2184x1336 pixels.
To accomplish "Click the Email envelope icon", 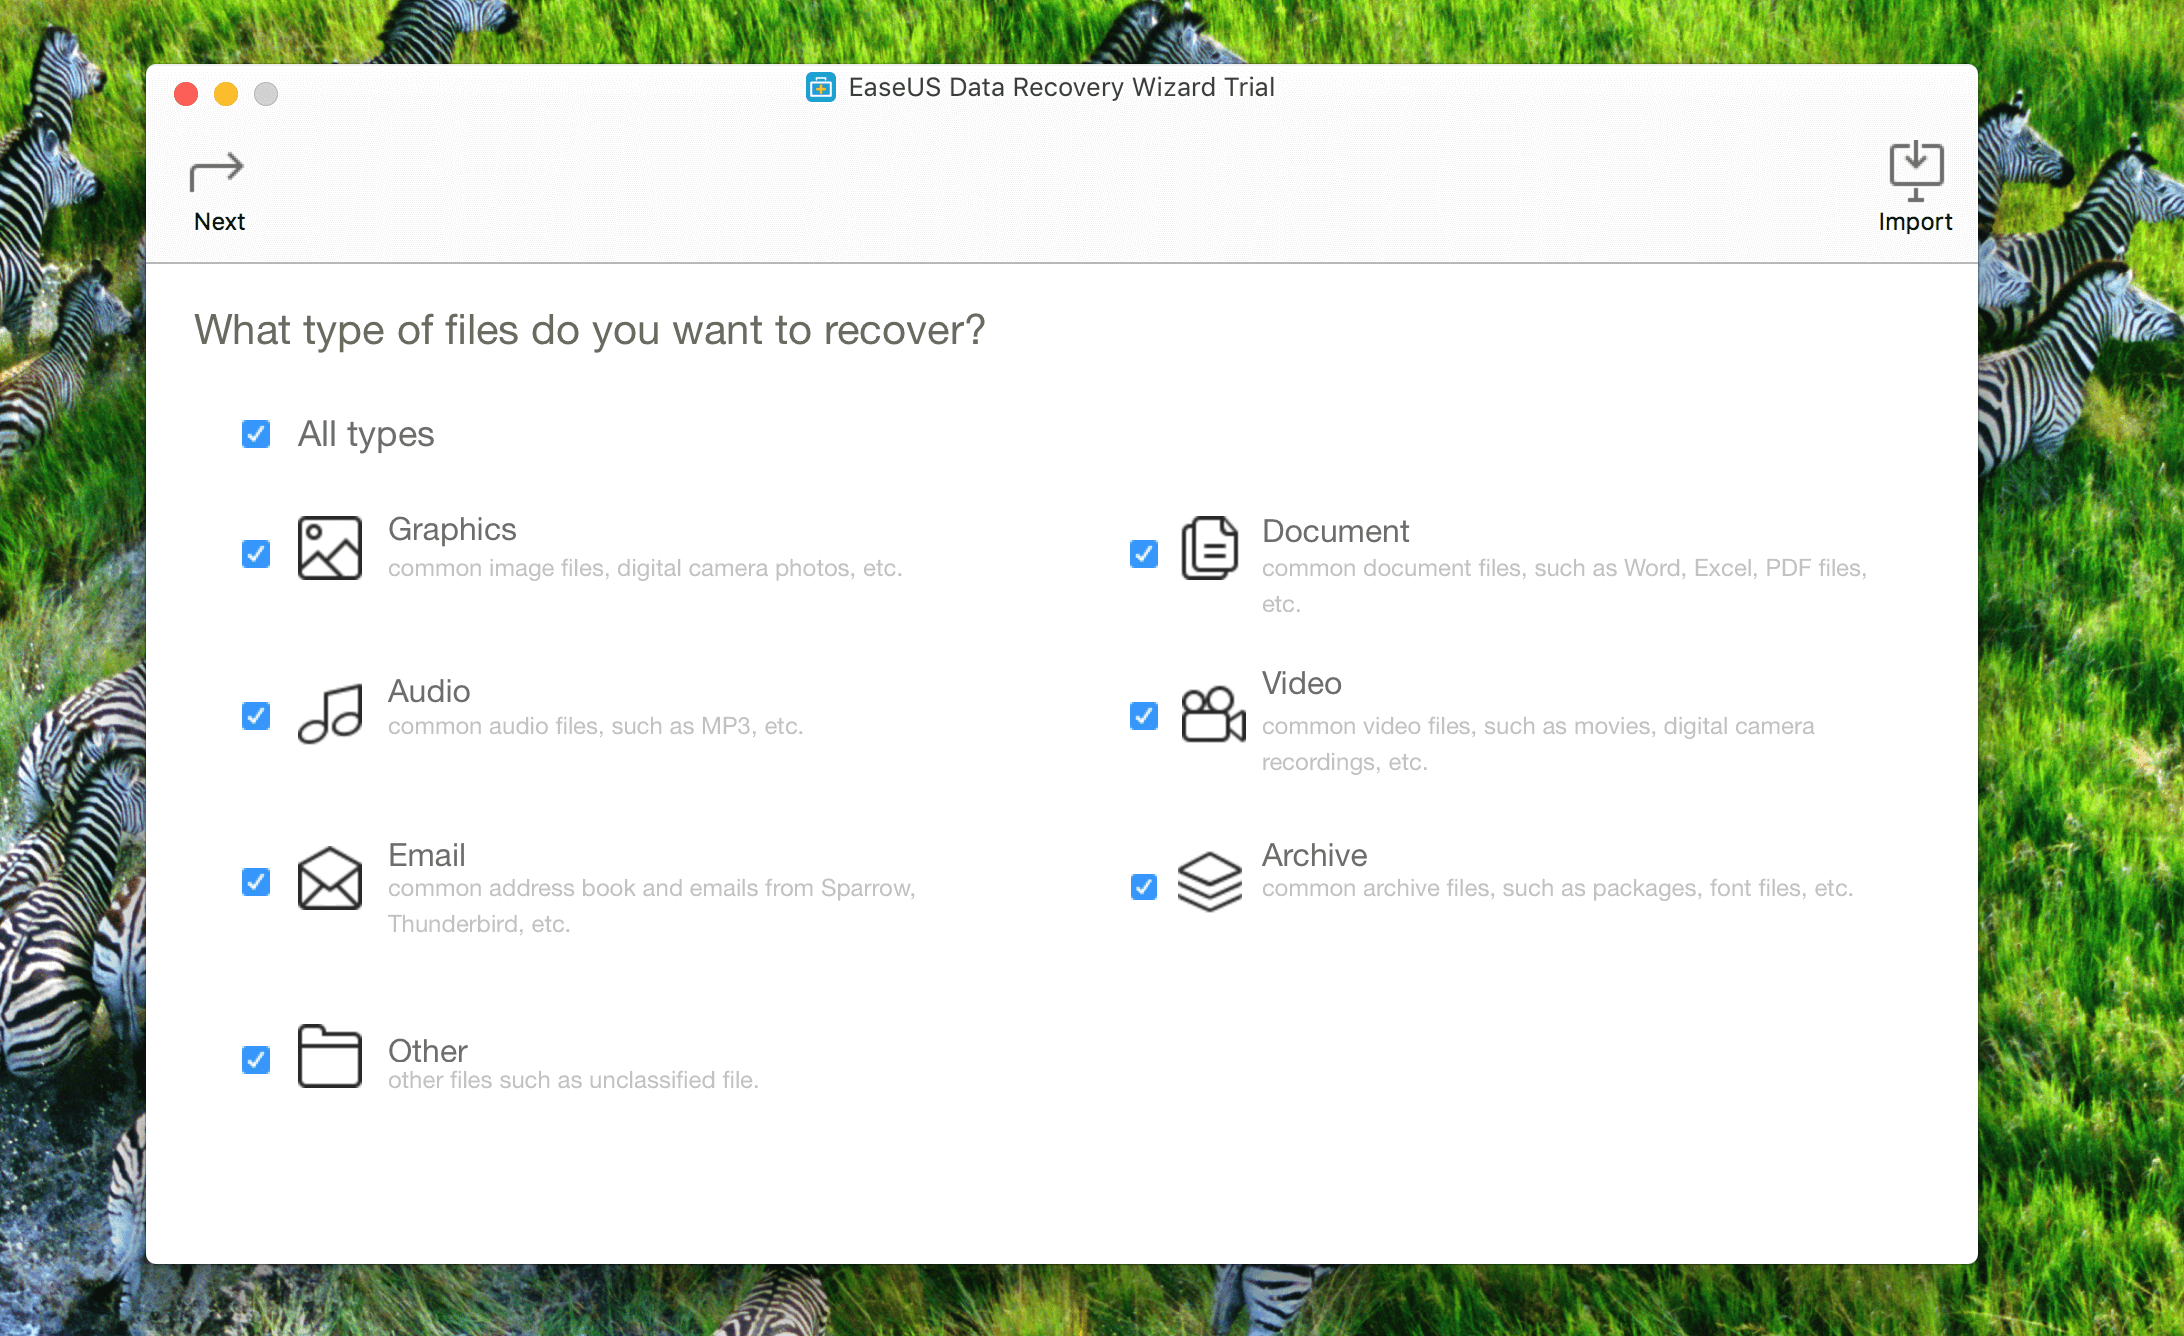I will tap(329, 879).
